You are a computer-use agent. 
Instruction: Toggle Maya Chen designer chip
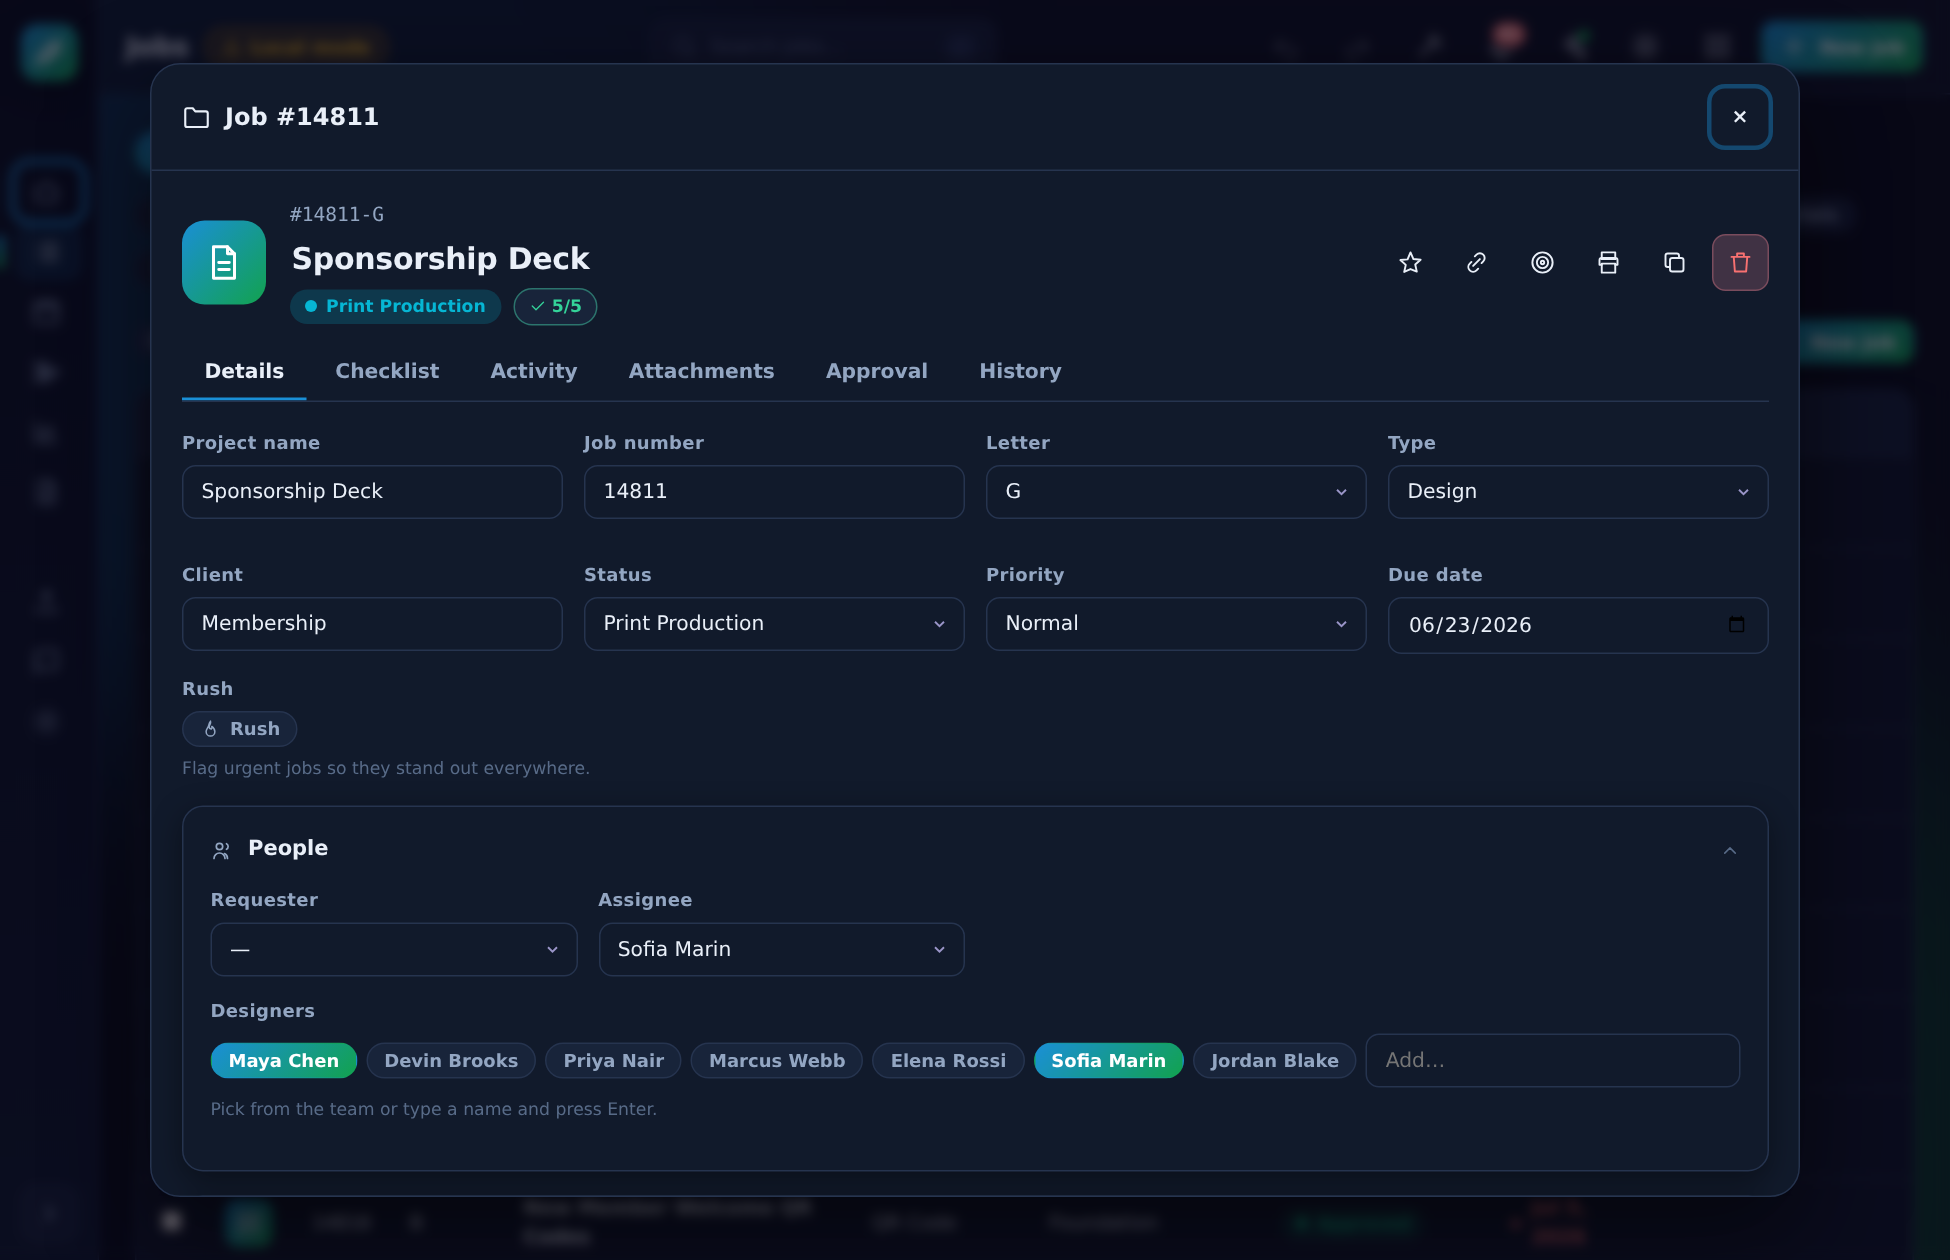284,1060
